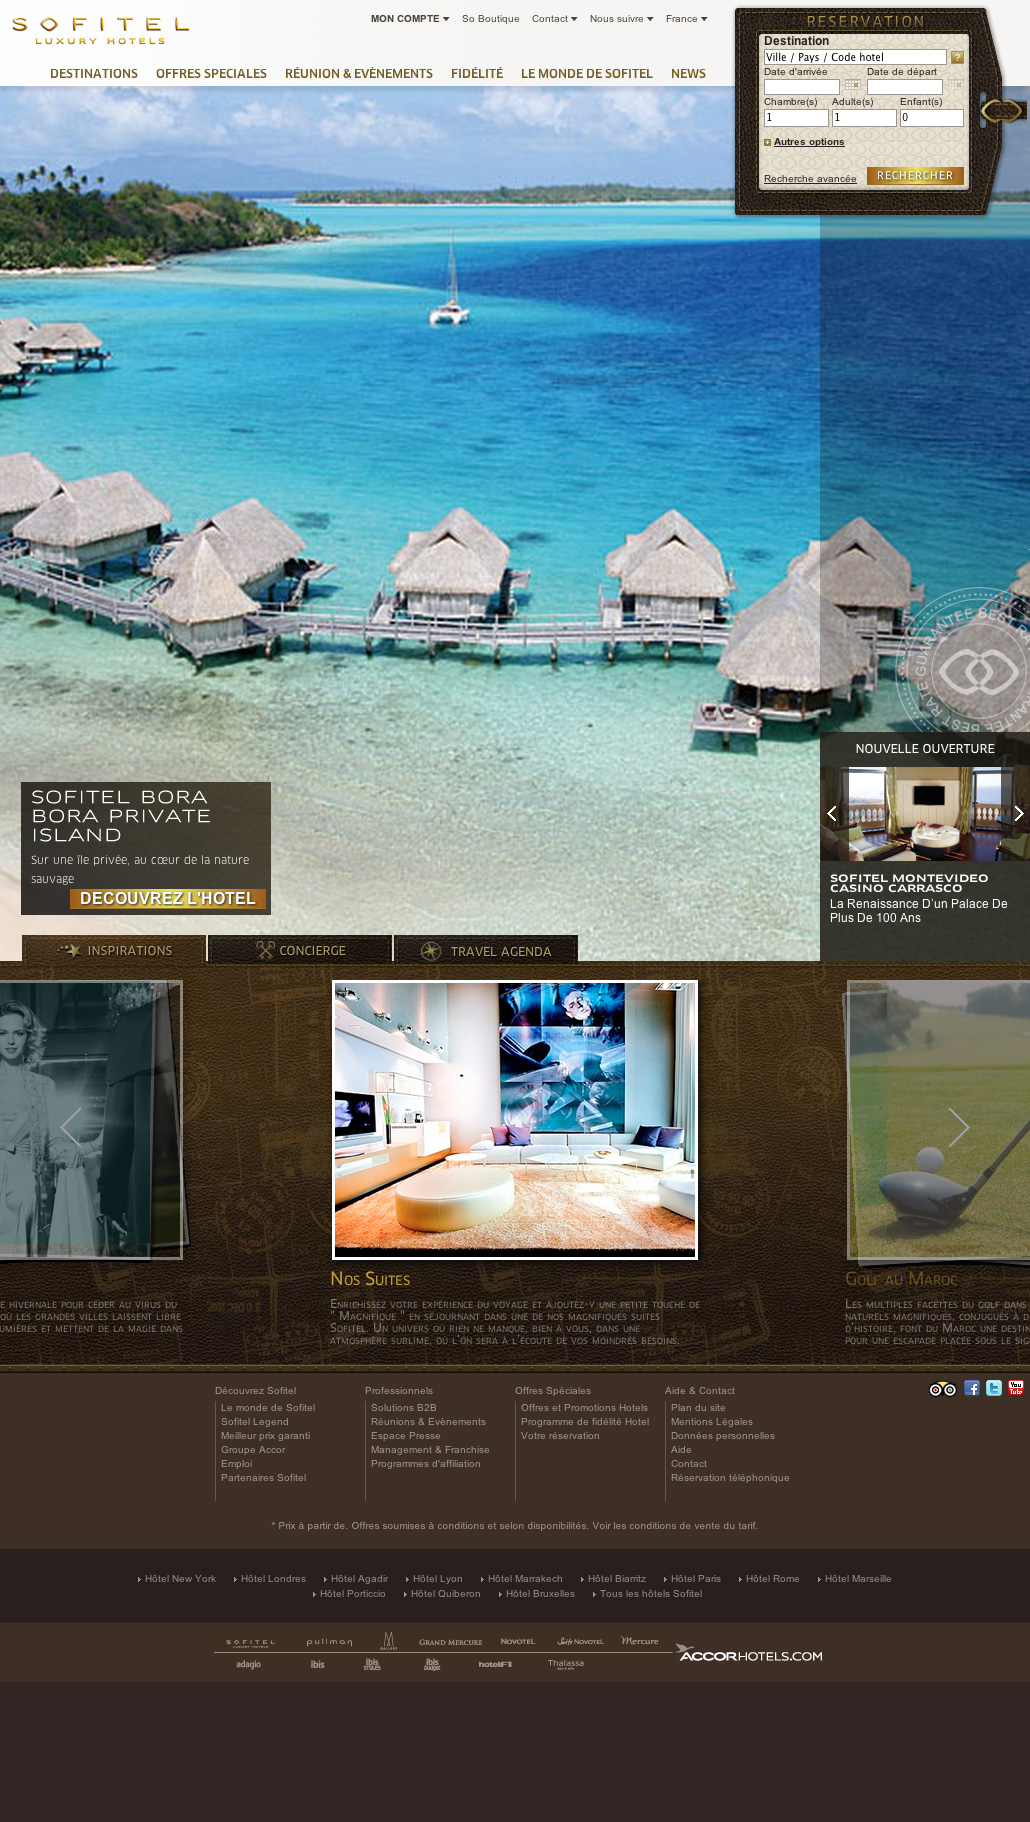Open the News menu
This screenshot has width=1030, height=1822.
(688, 74)
